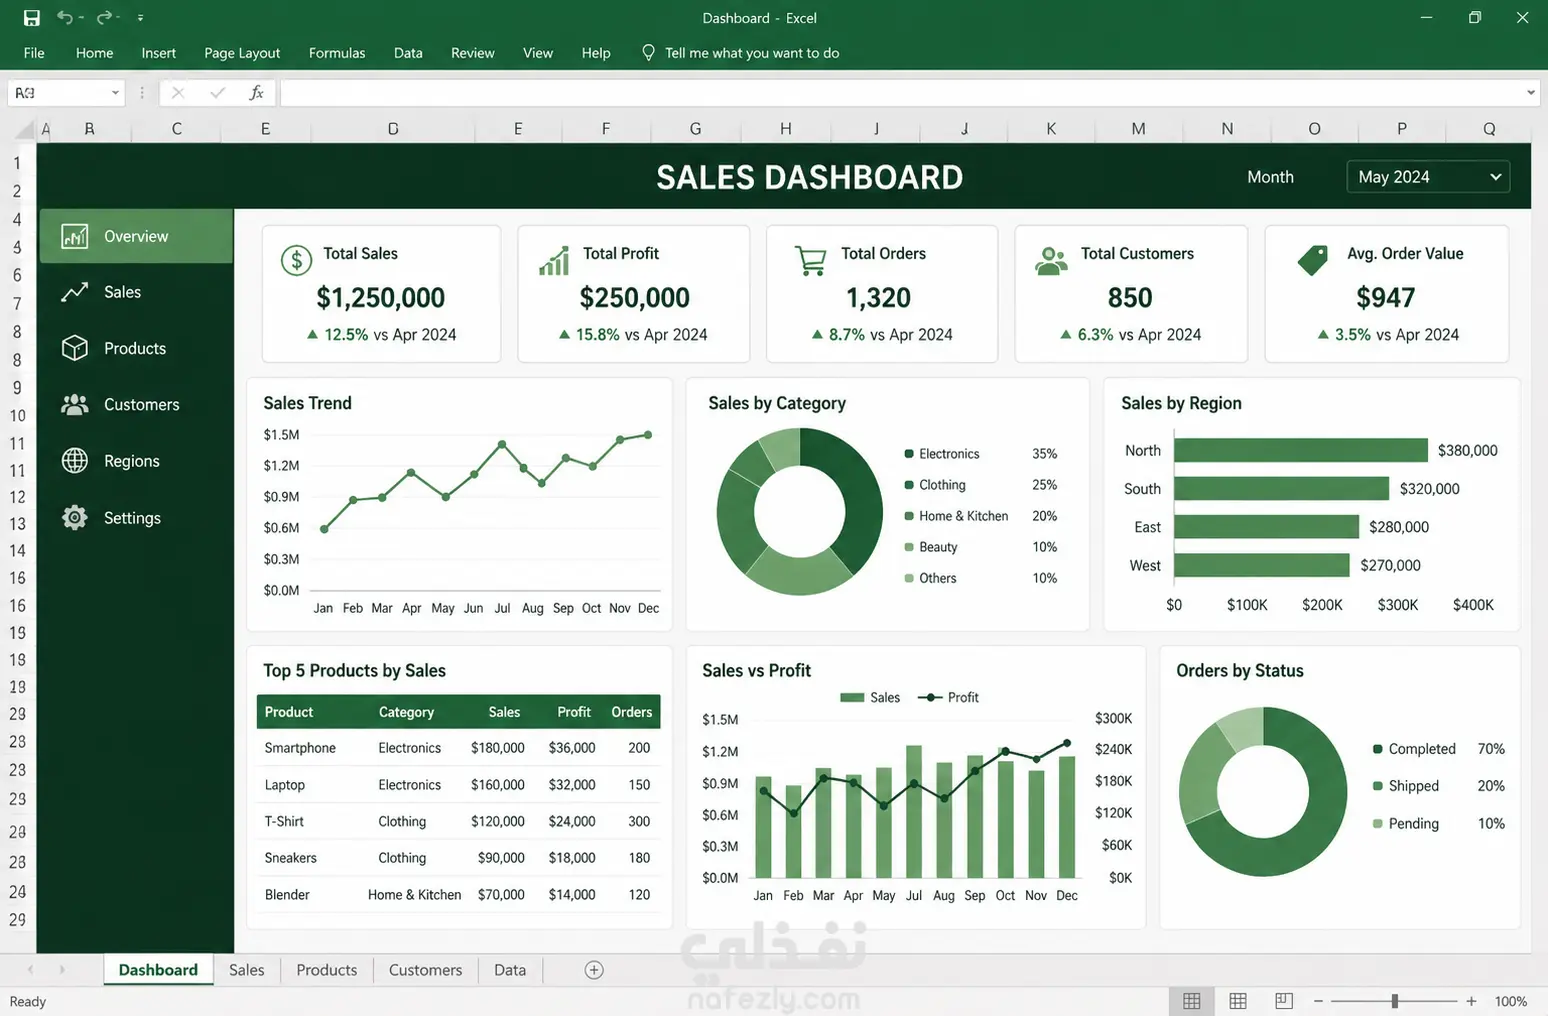Click the Tell me what you want field
Viewport: 1548px width, 1016px height.
pos(752,53)
